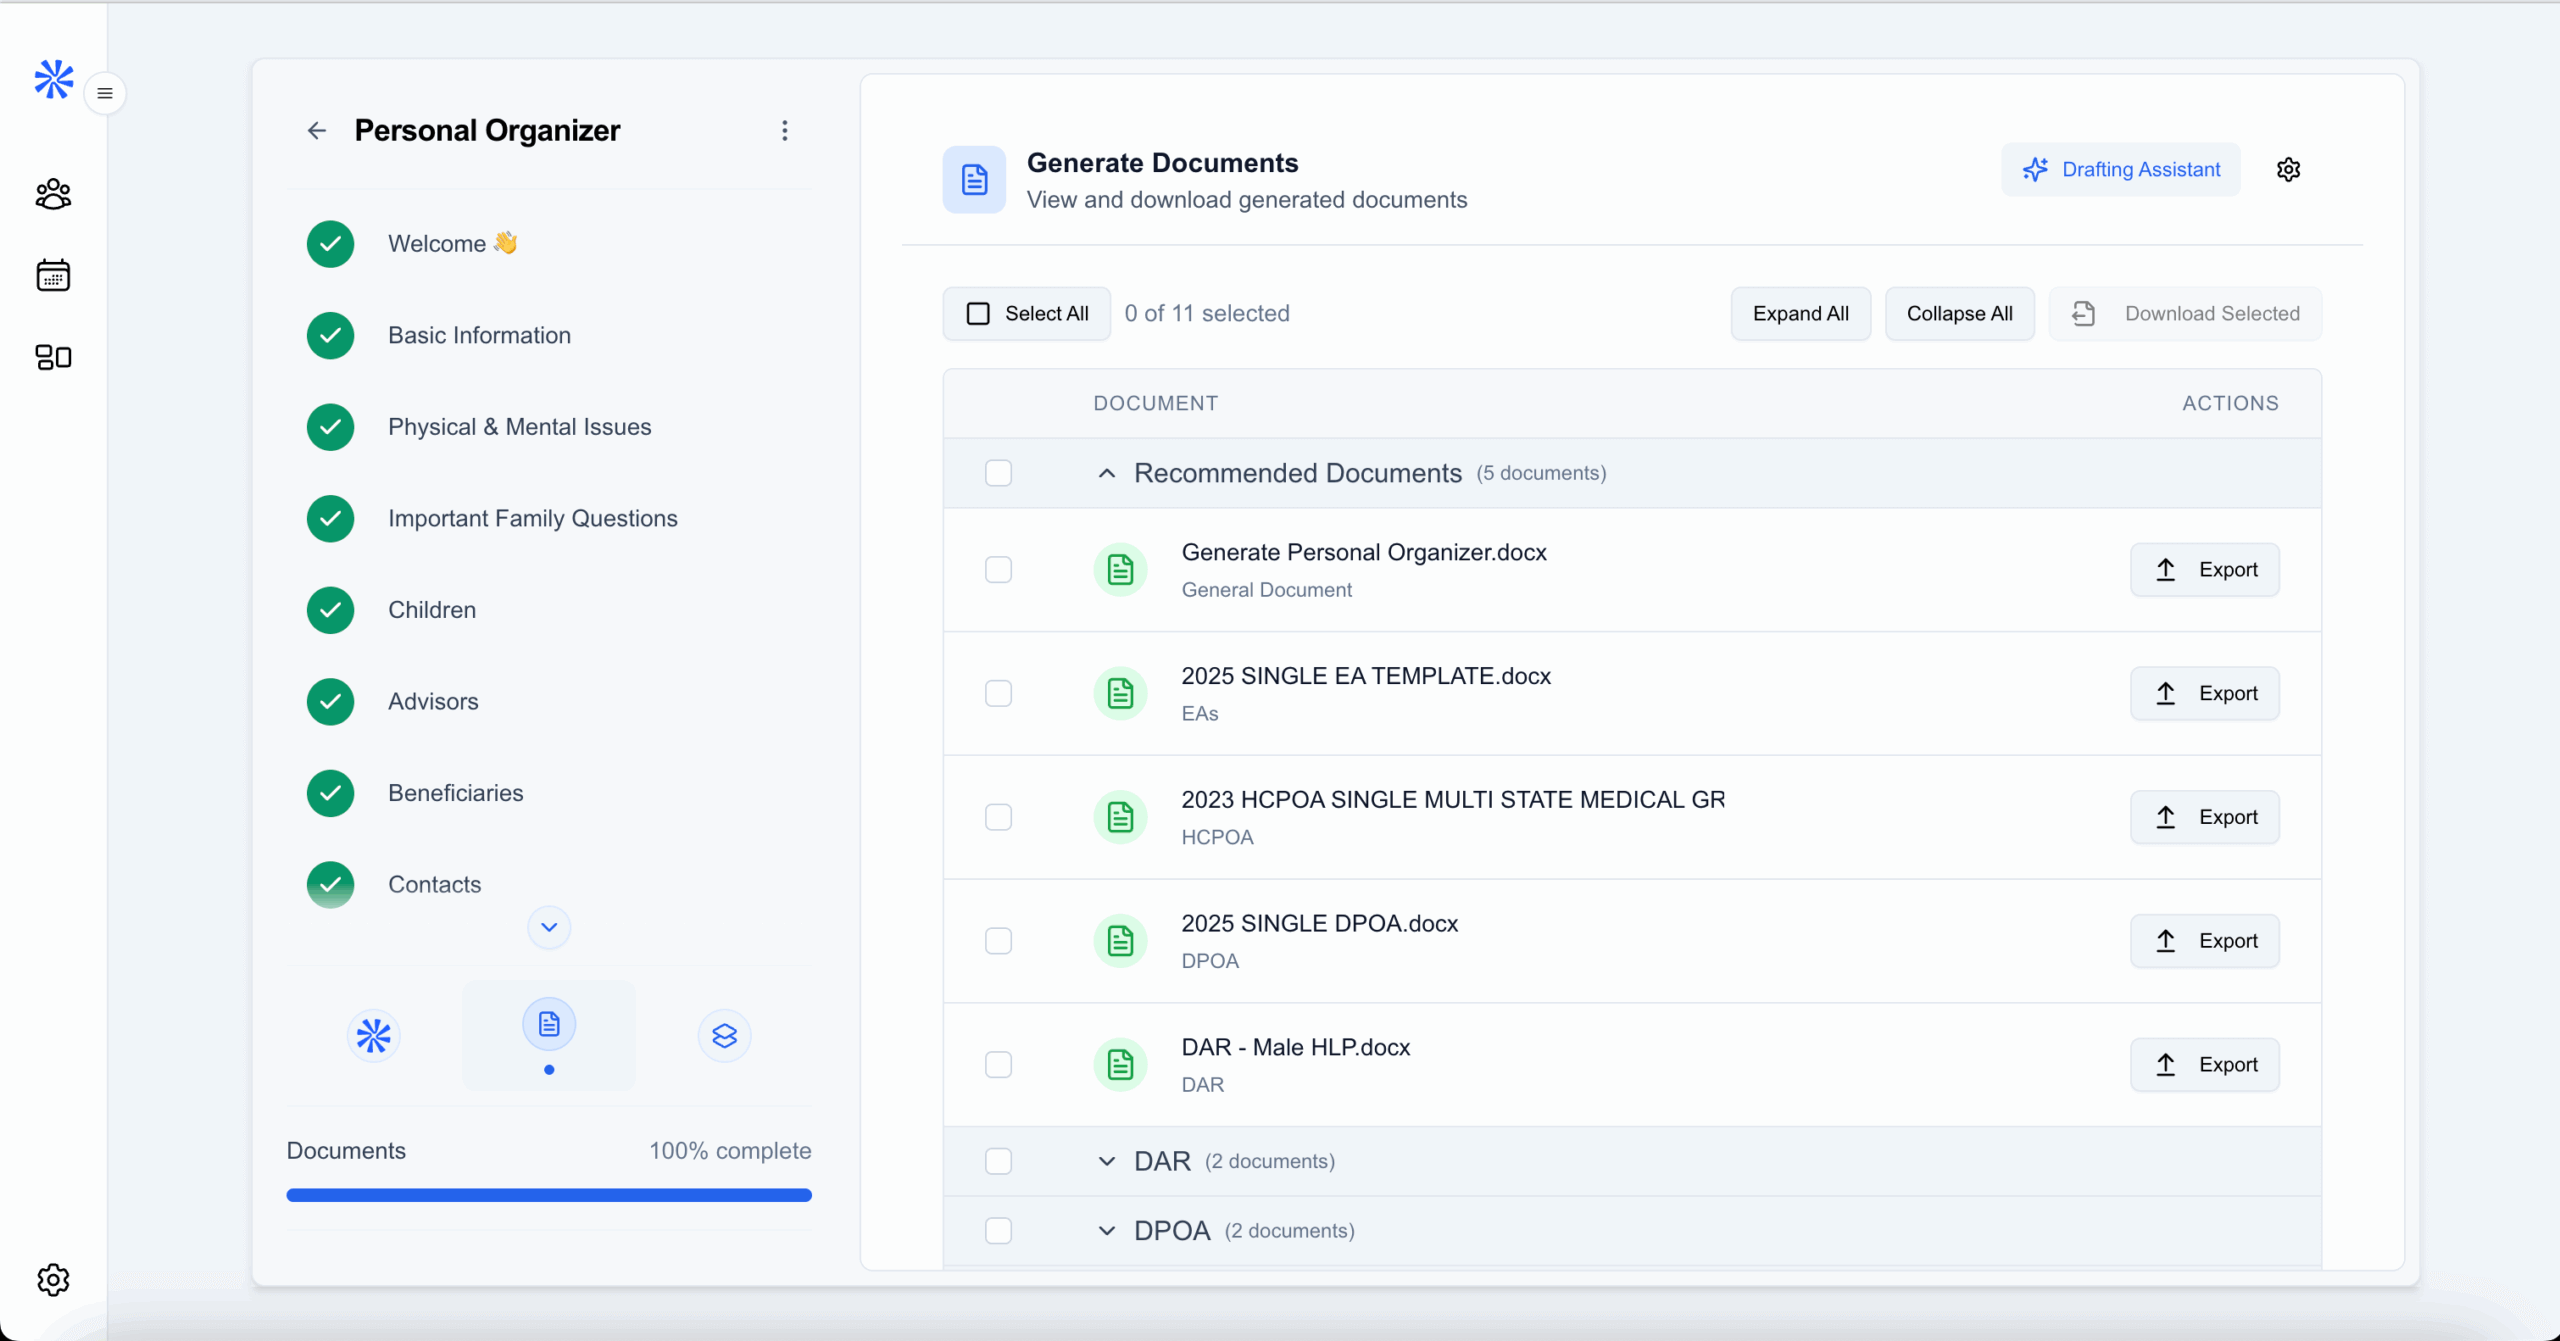Click the Documents progress bar
Screen dimensions: 2560x1341
click(548, 1195)
